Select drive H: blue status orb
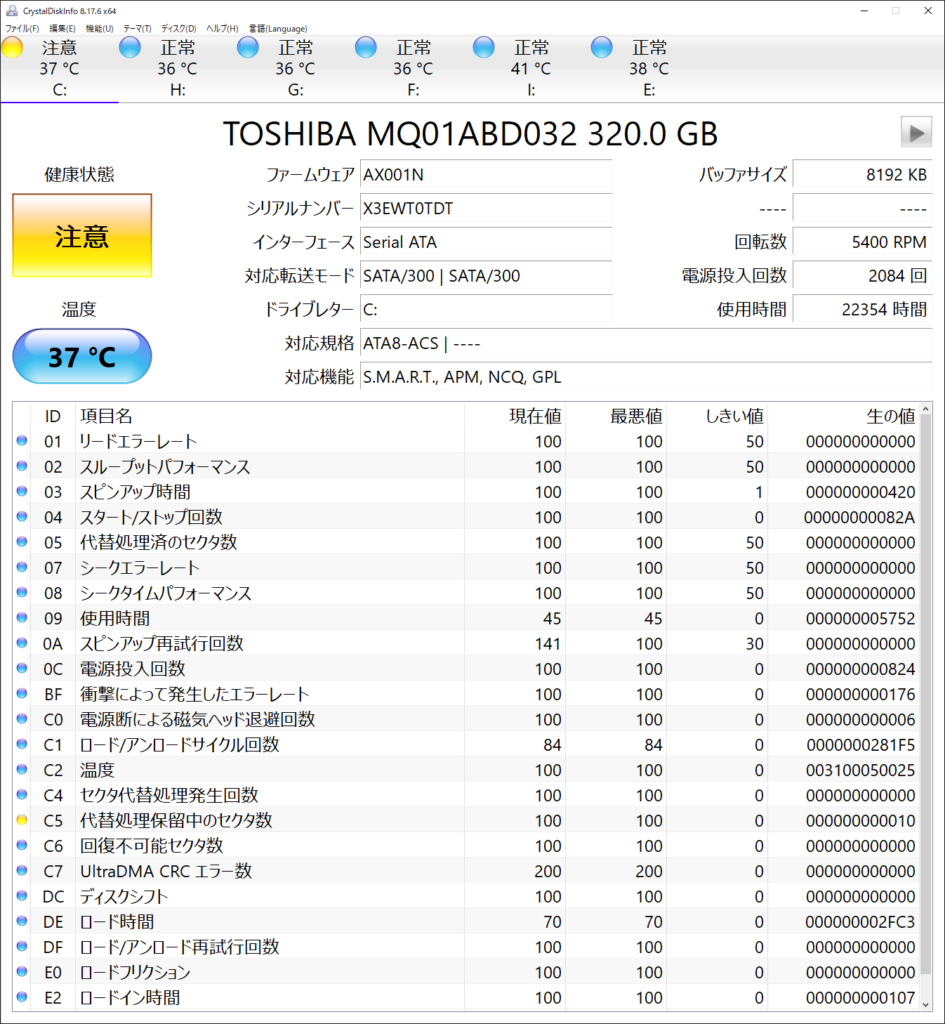This screenshot has height=1024, width=945. [x=130, y=48]
